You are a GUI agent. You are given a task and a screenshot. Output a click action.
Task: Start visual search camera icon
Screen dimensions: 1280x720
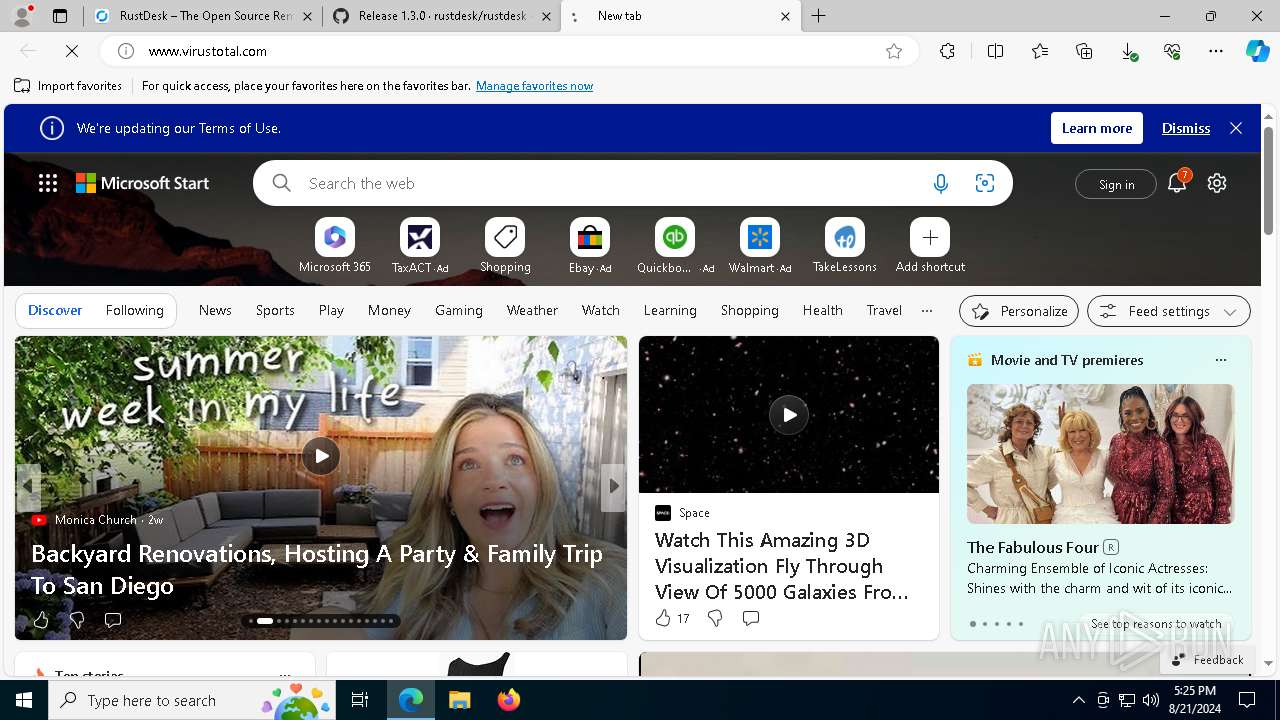(985, 183)
